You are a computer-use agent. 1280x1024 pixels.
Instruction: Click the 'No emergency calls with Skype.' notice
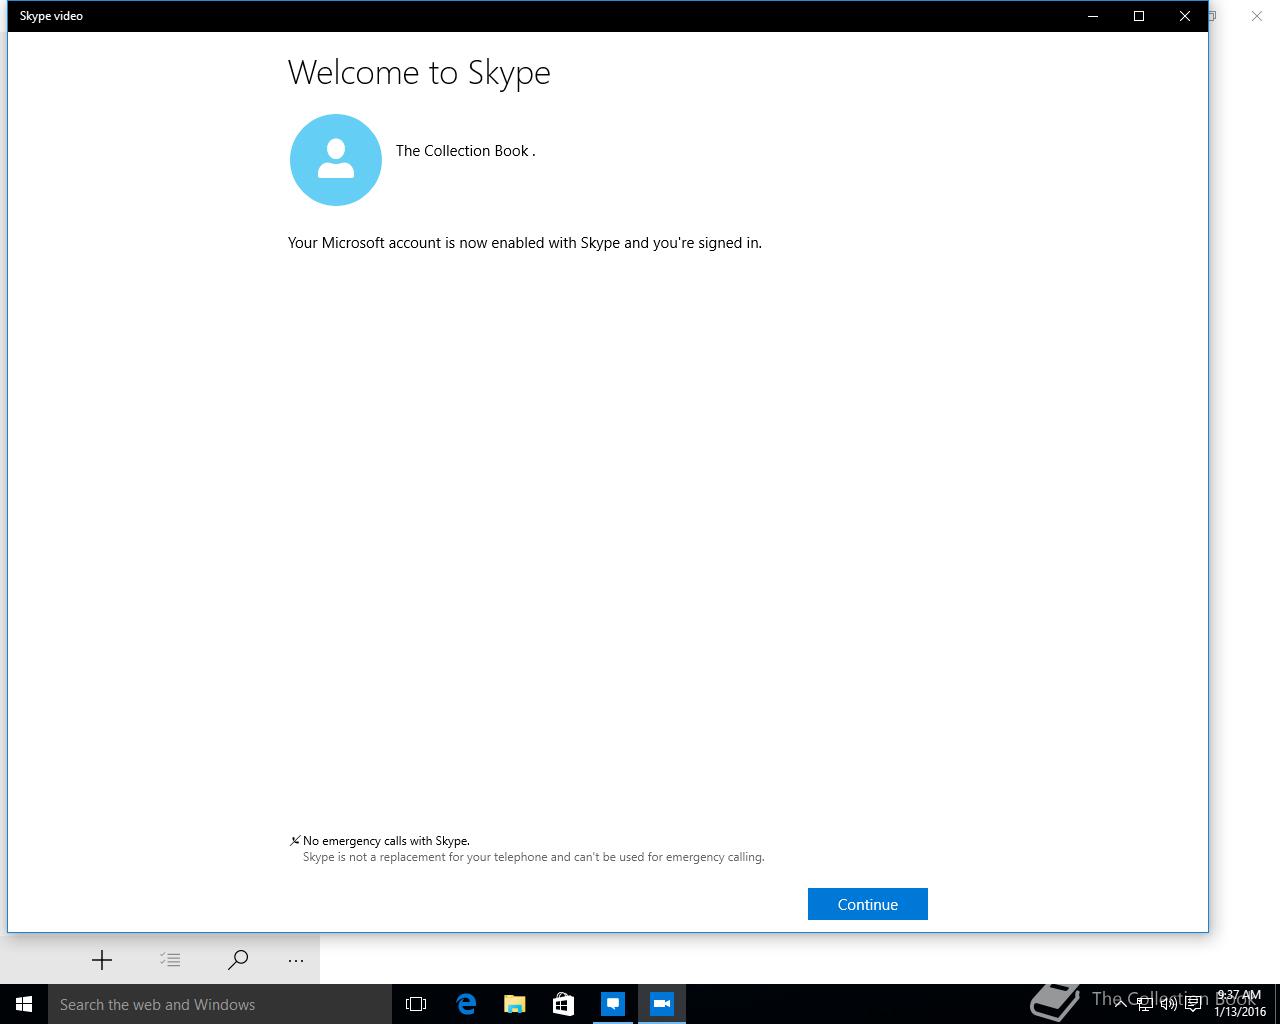(386, 841)
